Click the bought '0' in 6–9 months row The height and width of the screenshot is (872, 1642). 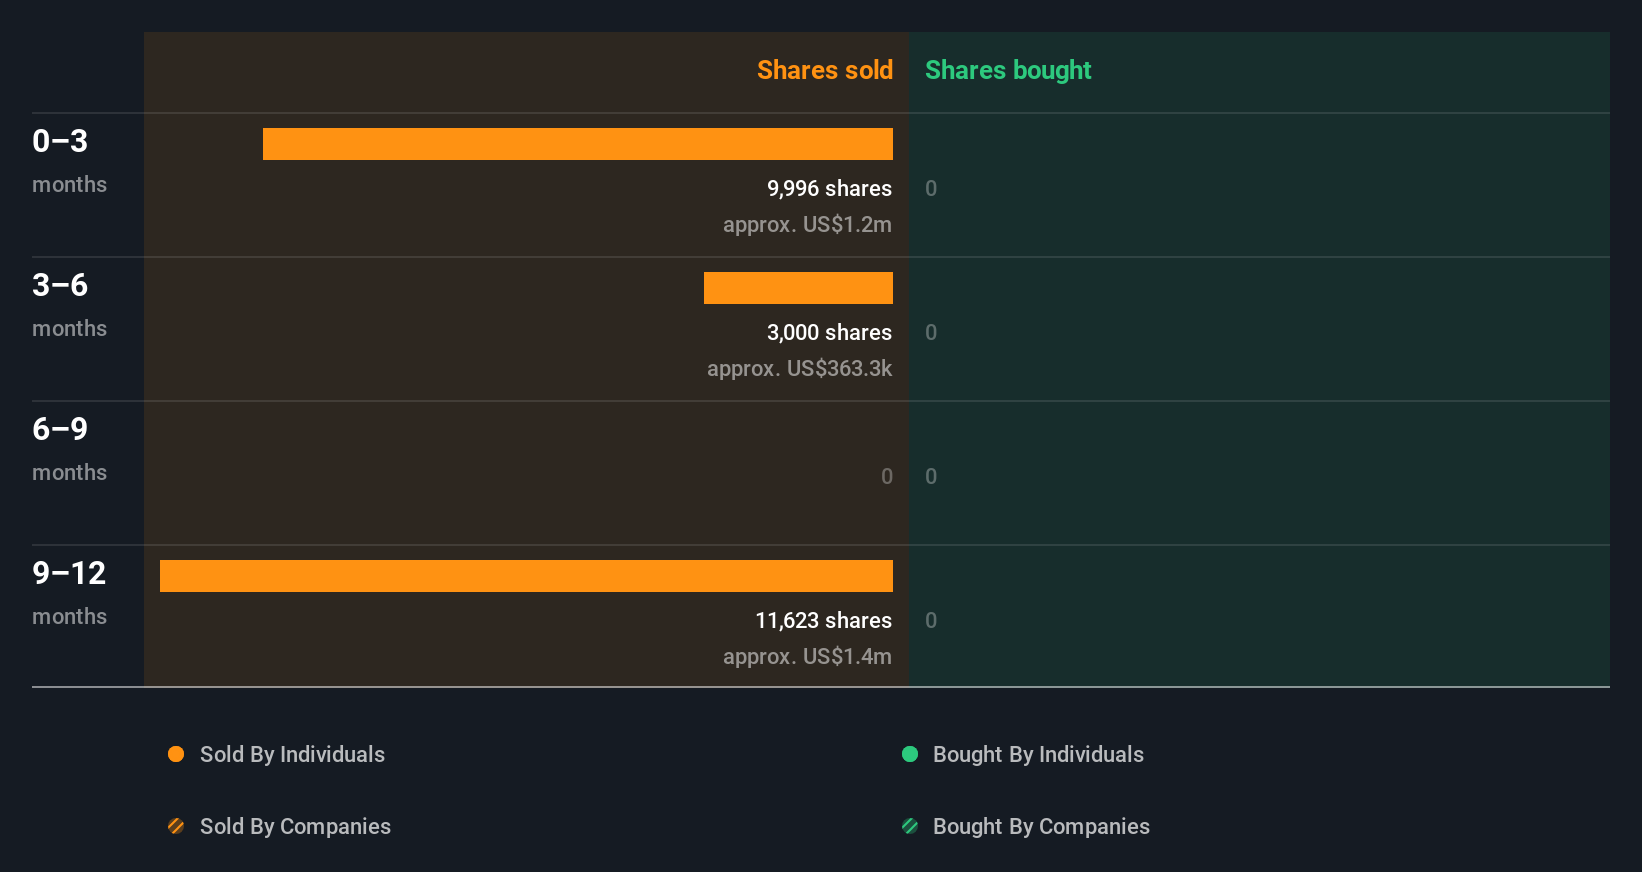point(931,476)
